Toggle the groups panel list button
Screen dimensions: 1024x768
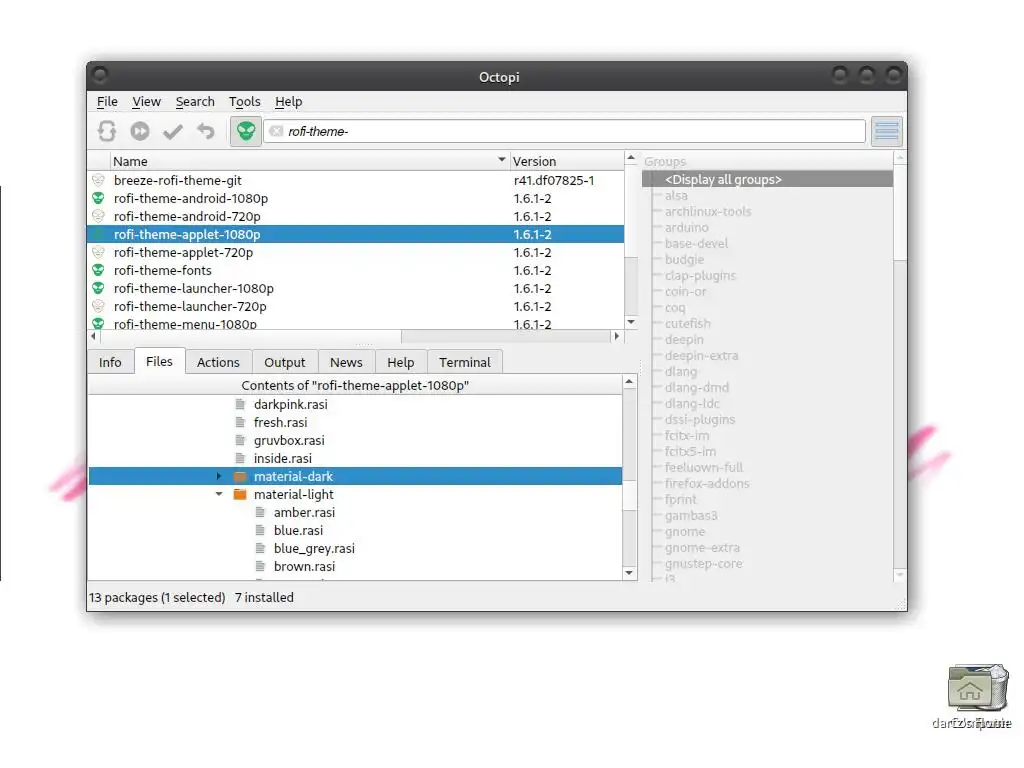point(887,131)
